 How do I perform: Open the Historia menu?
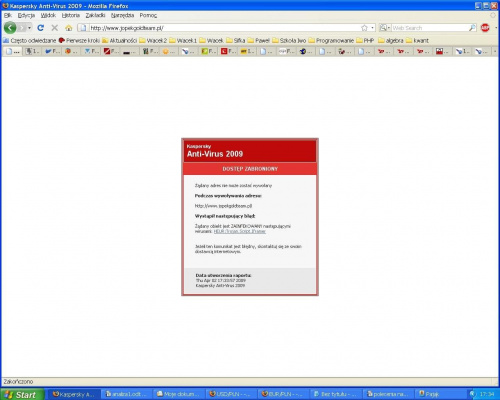71,15
